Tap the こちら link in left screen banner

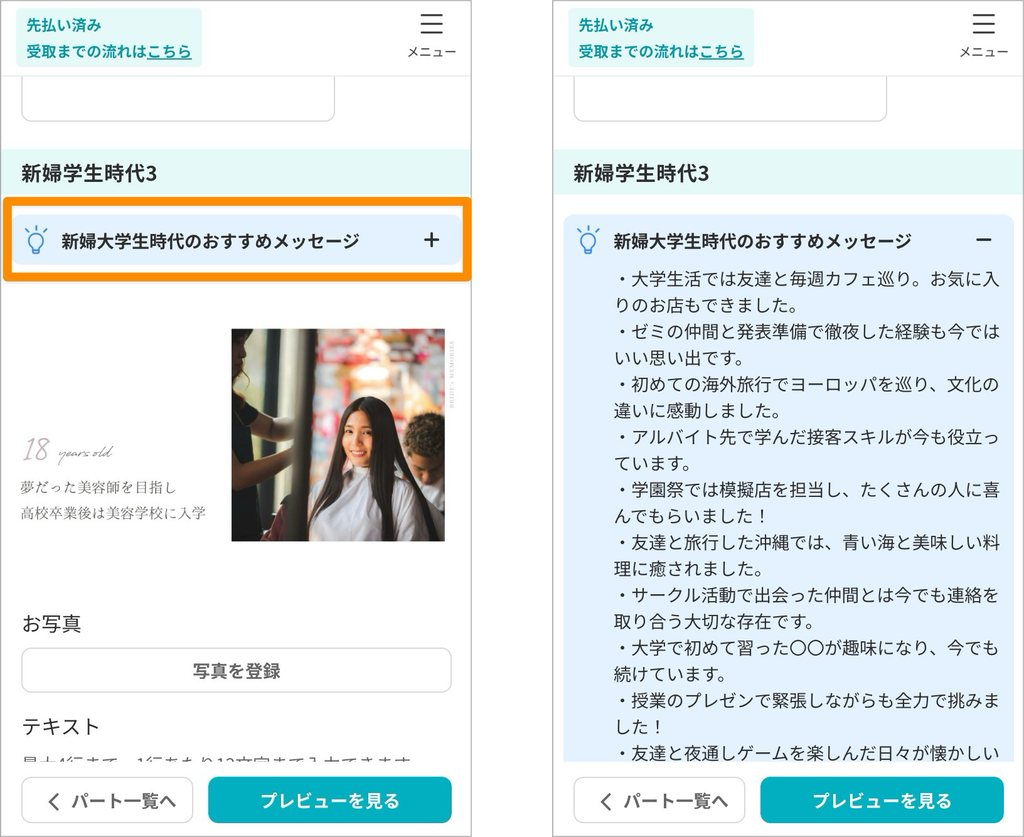[169, 51]
